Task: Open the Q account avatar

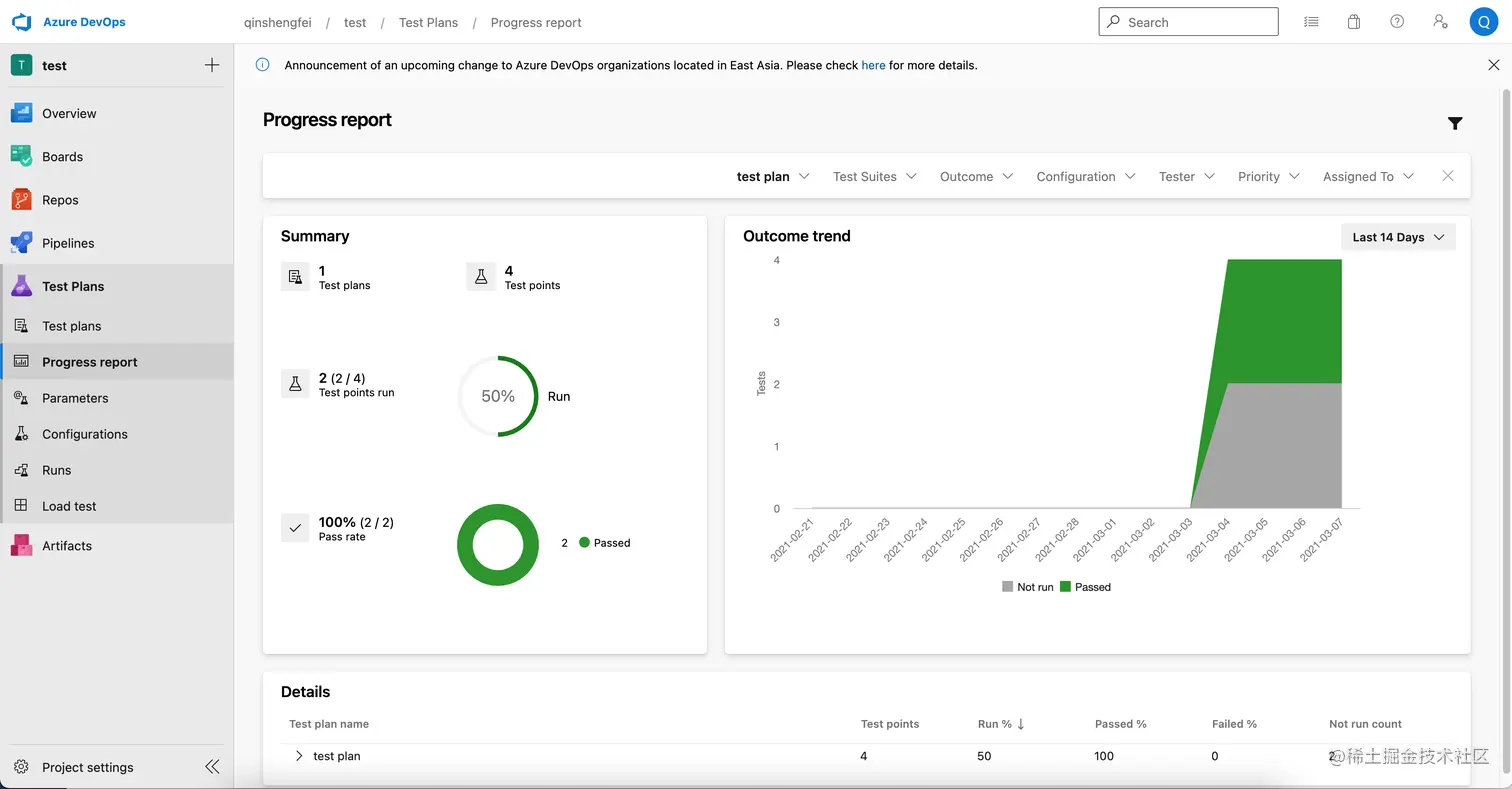Action: pyautogui.click(x=1483, y=22)
